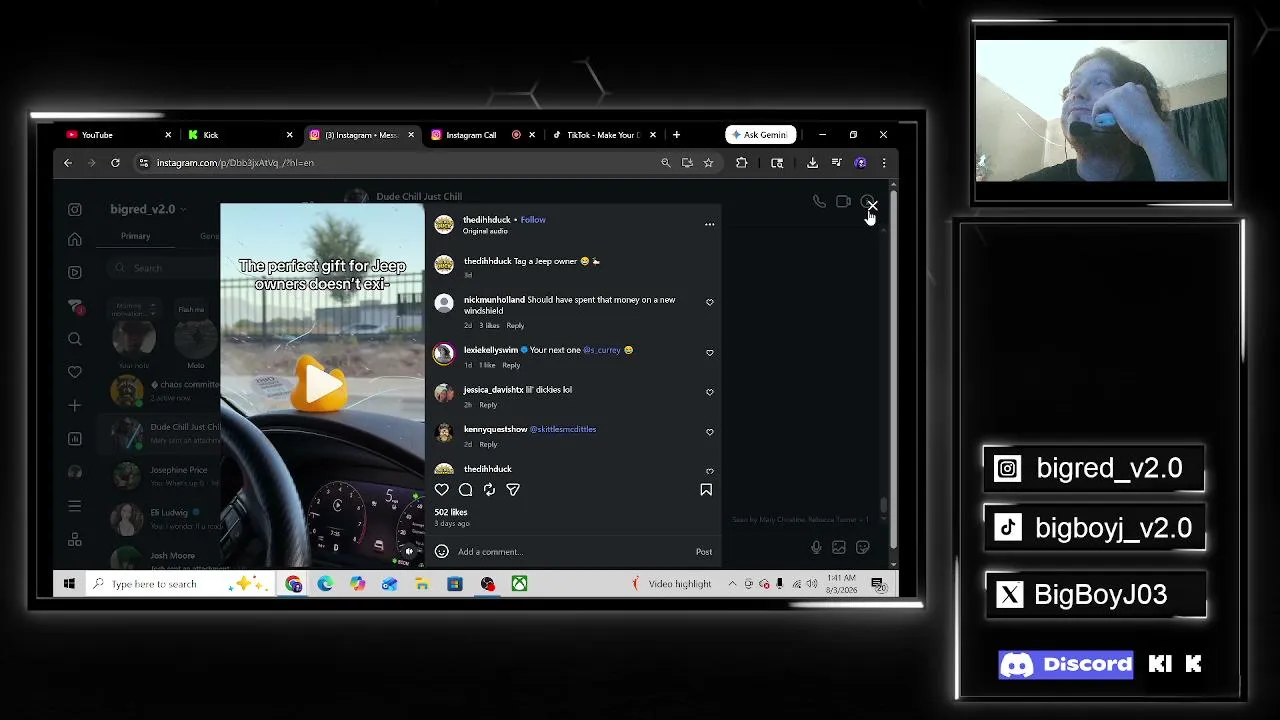Screen dimensions: 1280x720
Task: Open thedihhduck profile from the post header username
Action: (x=487, y=220)
